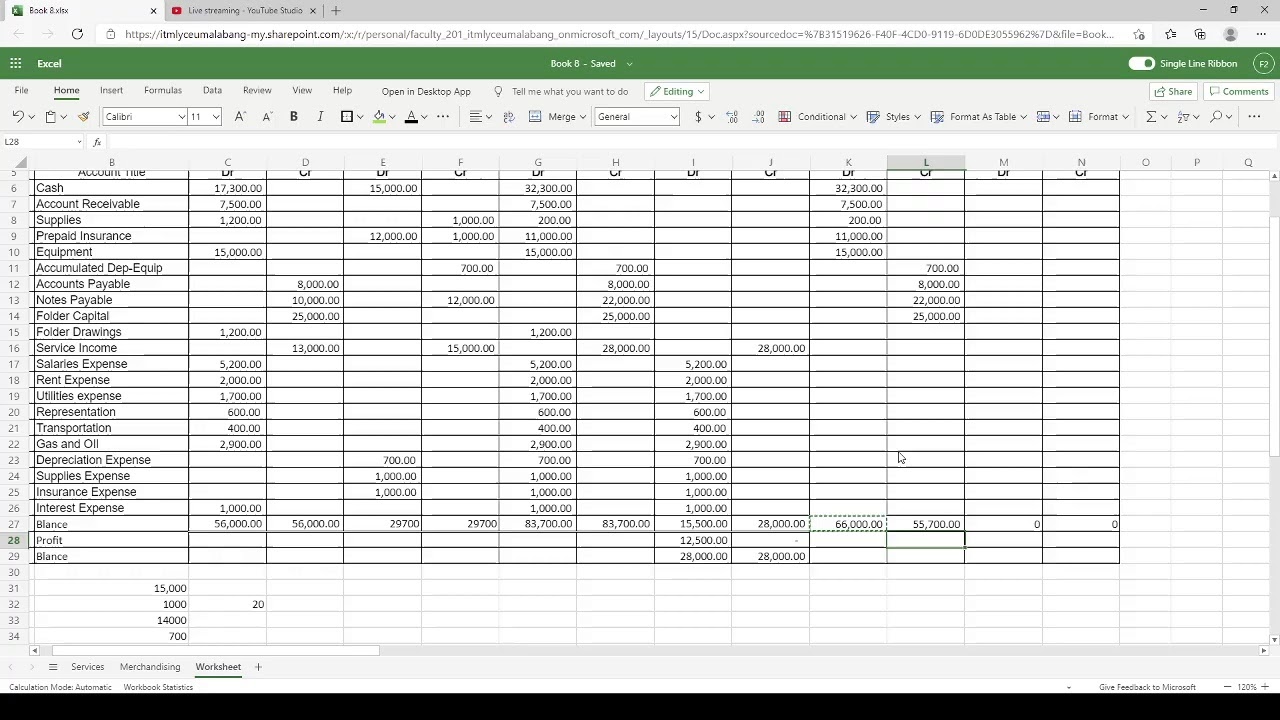Image resolution: width=1280 pixels, height=720 pixels.
Task: Open more font options ellipsis
Action: (x=443, y=117)
